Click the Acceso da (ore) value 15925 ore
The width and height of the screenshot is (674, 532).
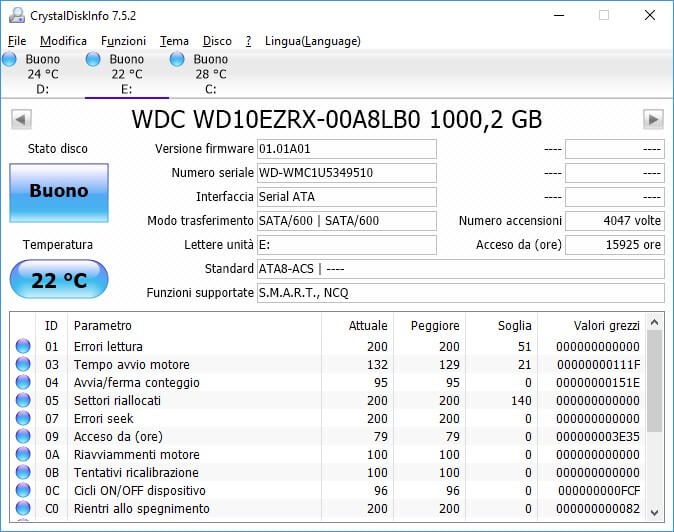(x=615, y=245)
